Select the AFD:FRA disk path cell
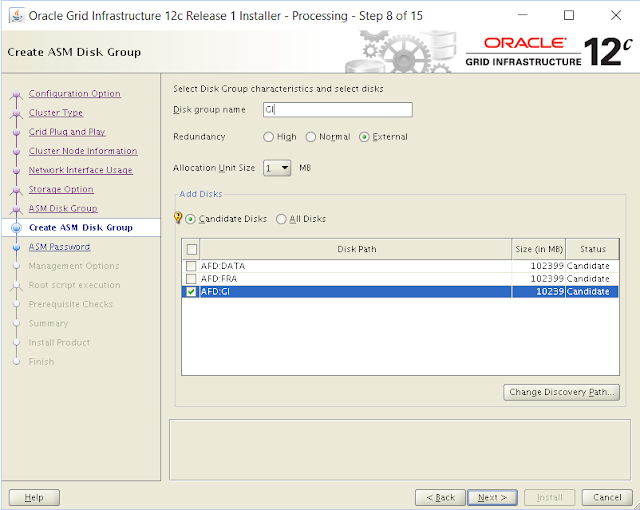 pos(355,279)
